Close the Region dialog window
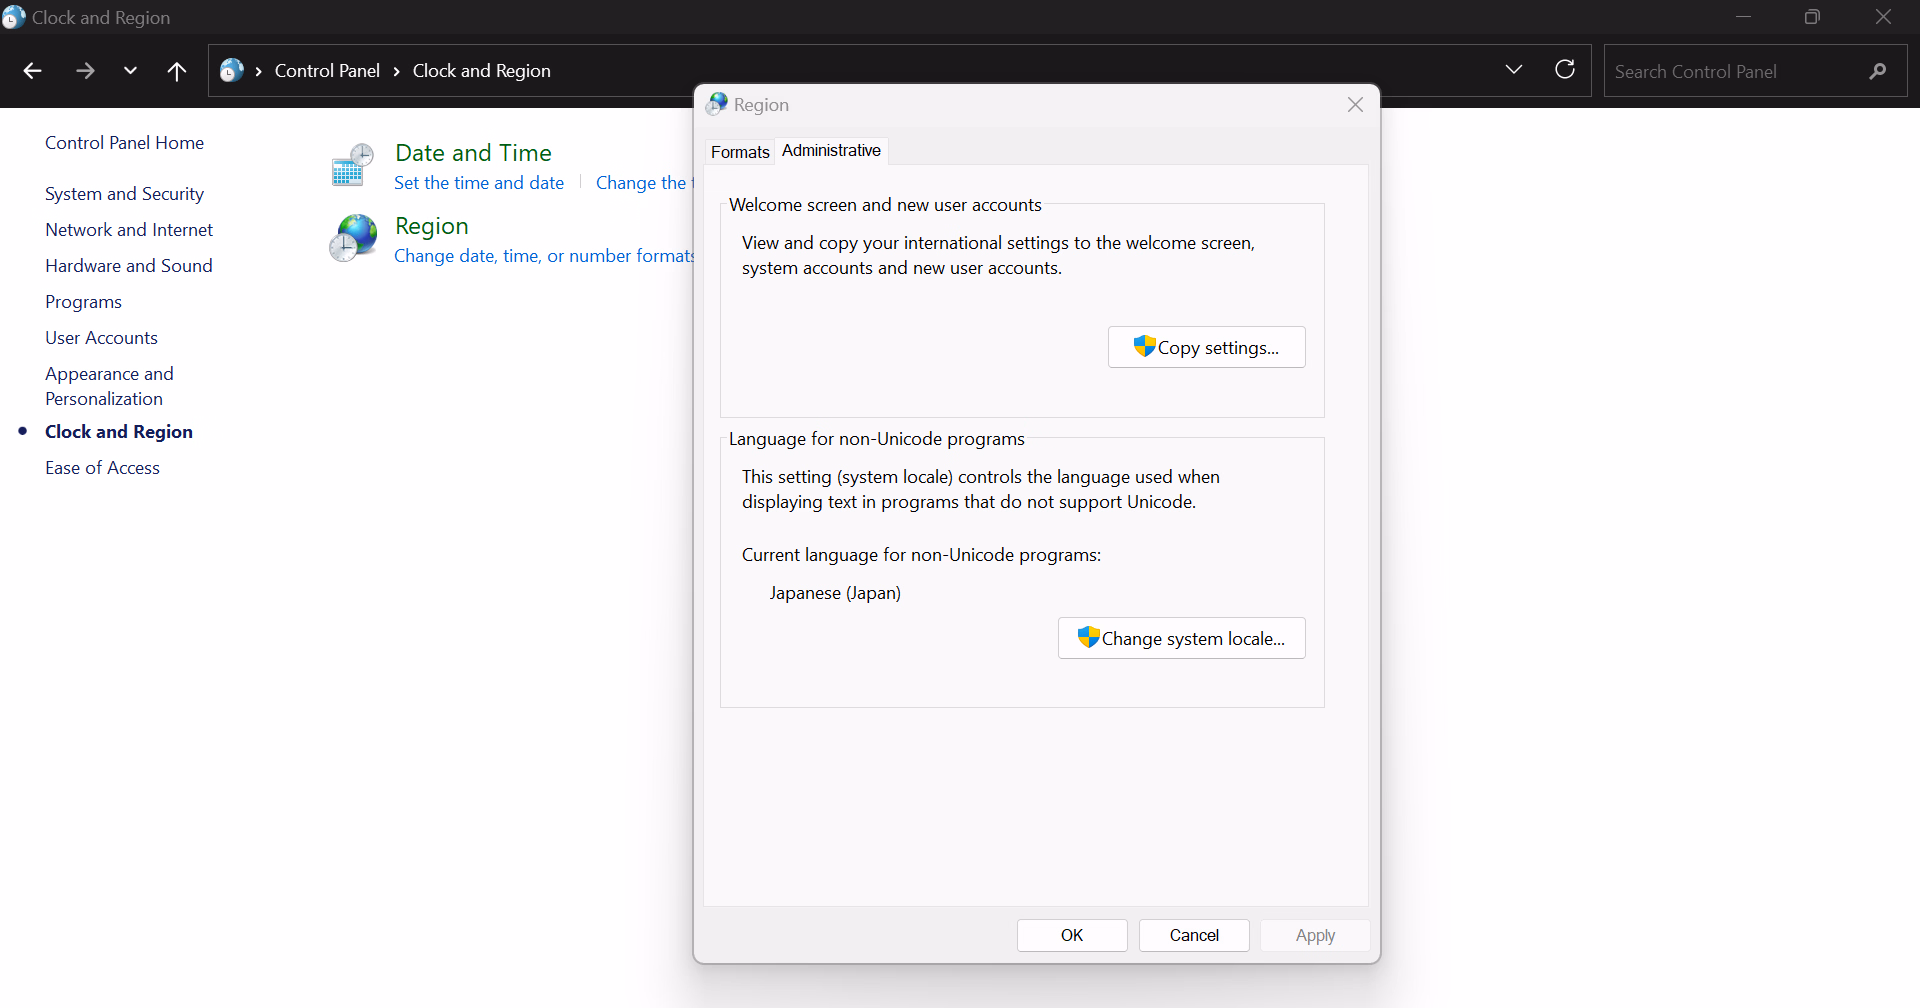Viewport: 1920px width, 1008px height. point(1355,105)
